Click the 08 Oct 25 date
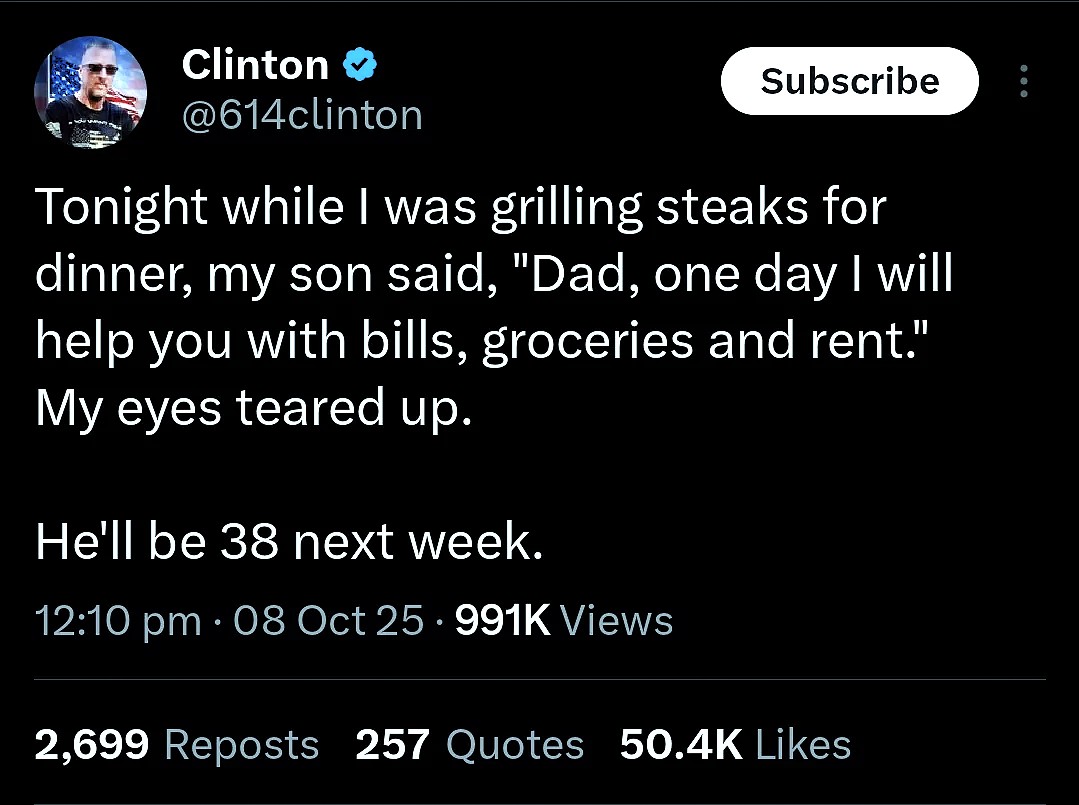Screen dimensions: 1079x805 327,621
